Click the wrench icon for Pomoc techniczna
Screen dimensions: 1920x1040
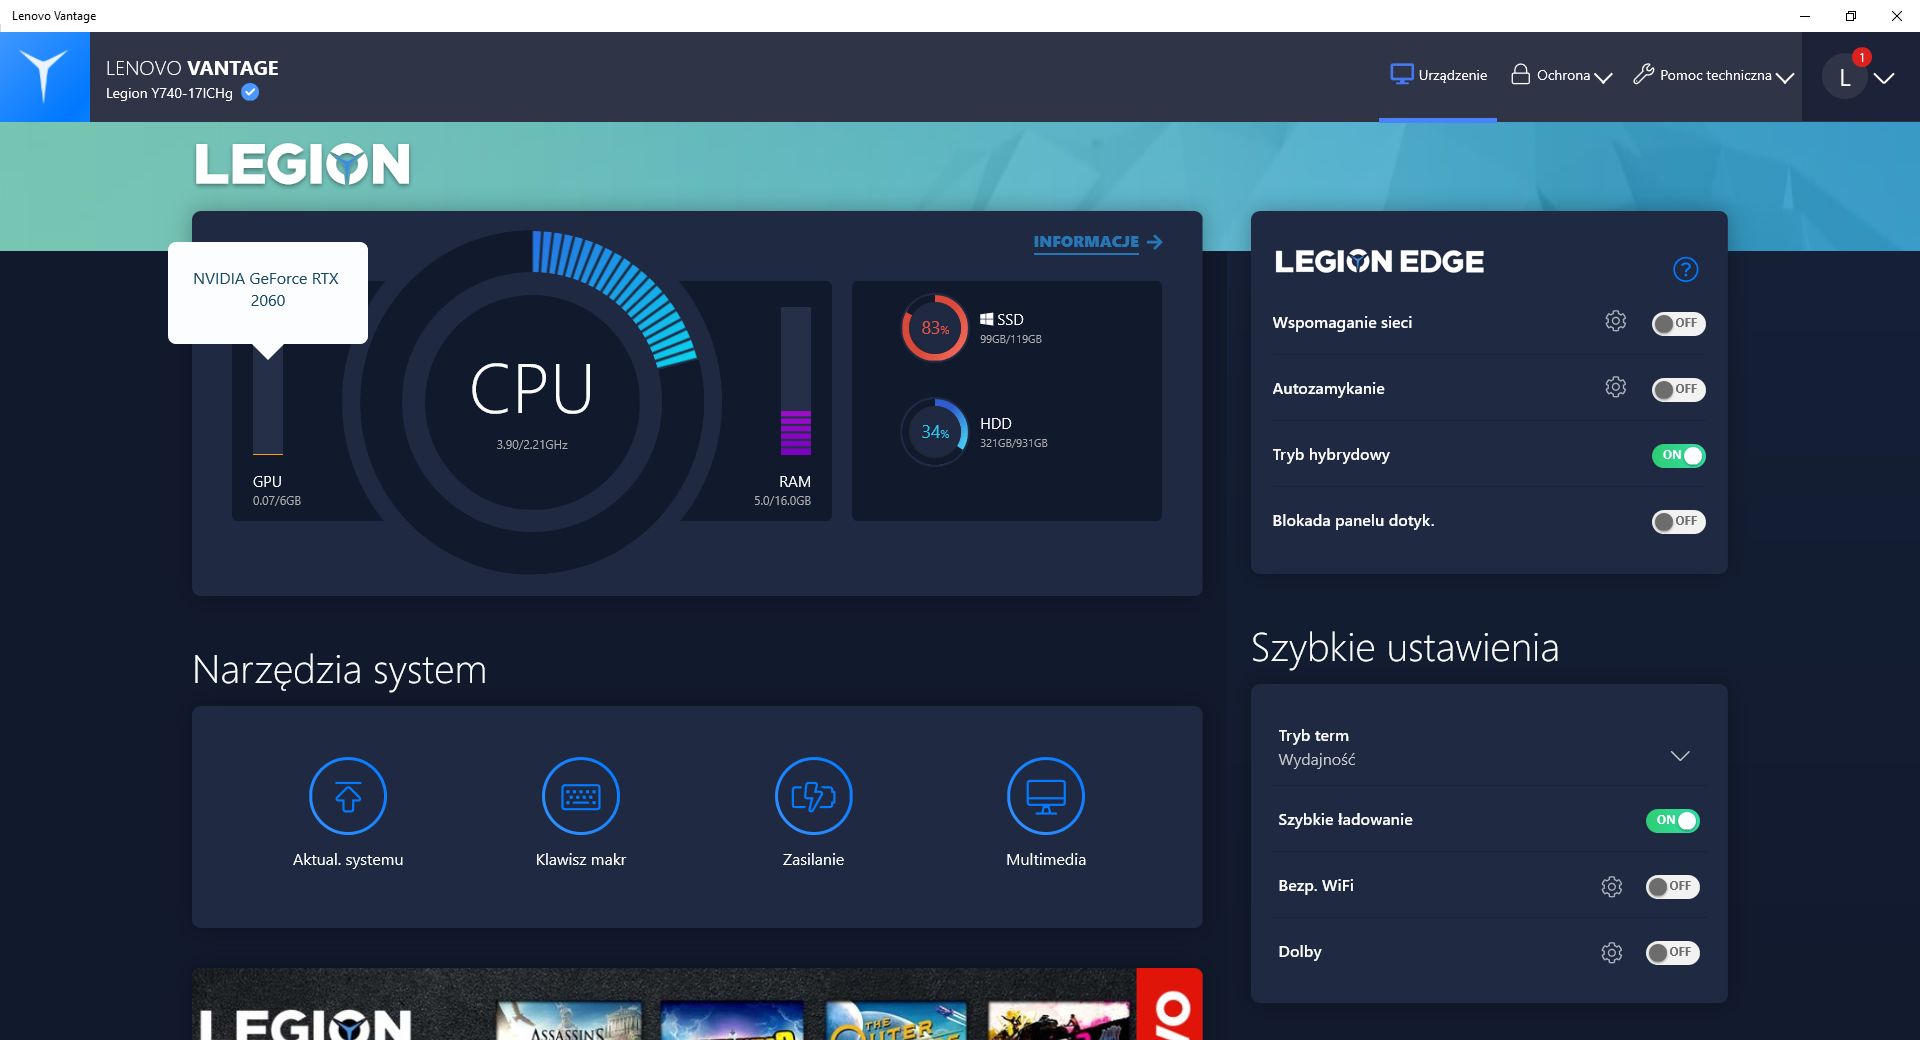click(1643, 74)
